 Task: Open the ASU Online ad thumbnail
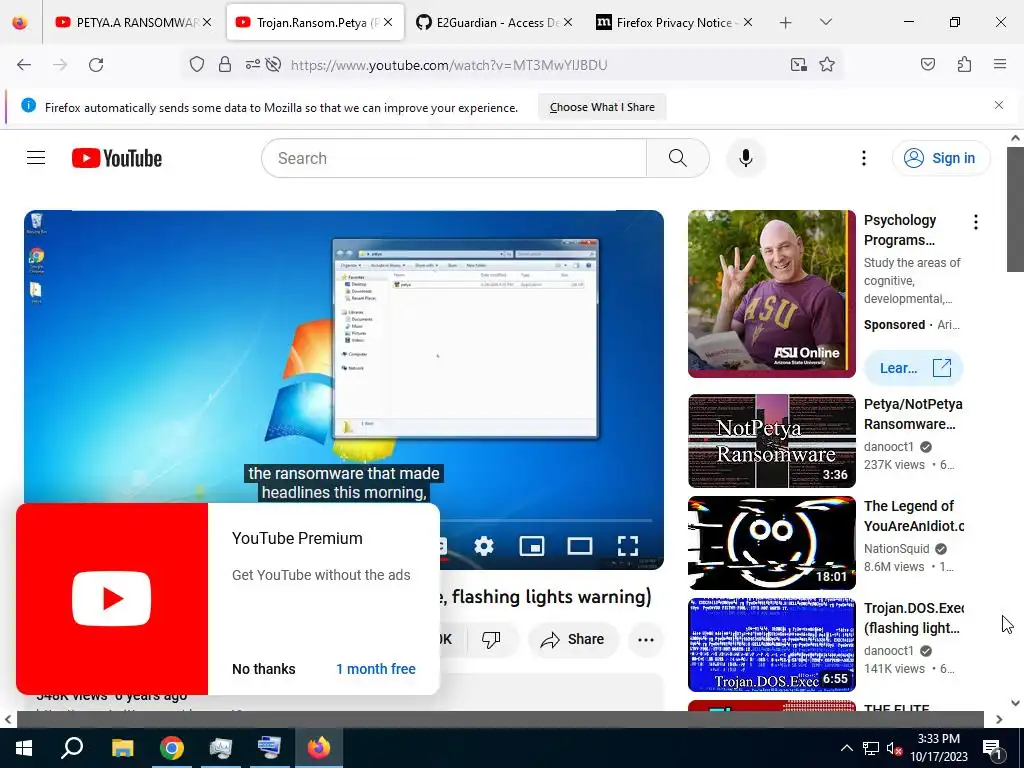point(771,294)
